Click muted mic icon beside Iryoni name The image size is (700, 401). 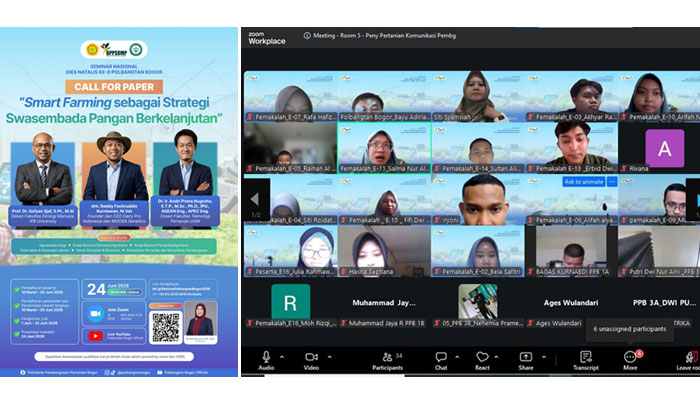pos(437,220)
